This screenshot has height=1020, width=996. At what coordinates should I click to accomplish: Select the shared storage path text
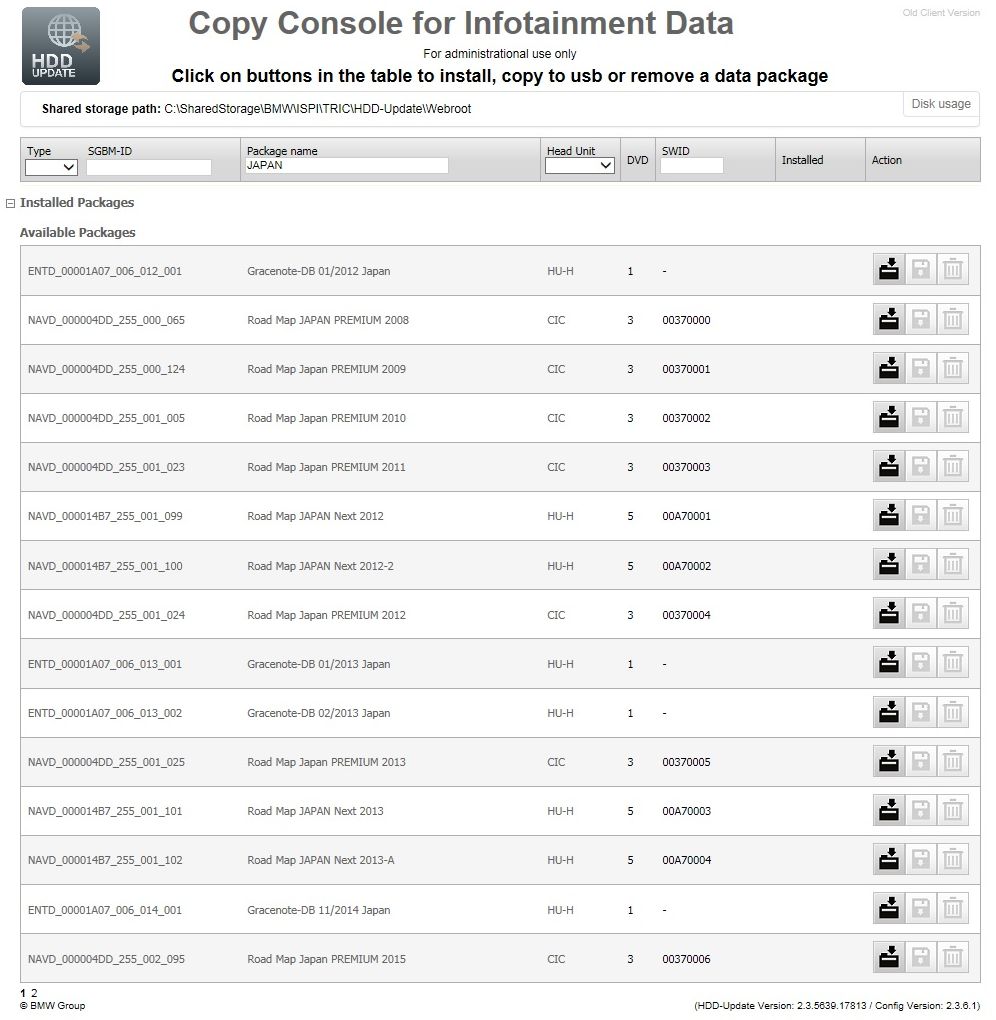[x=317, y=109]
